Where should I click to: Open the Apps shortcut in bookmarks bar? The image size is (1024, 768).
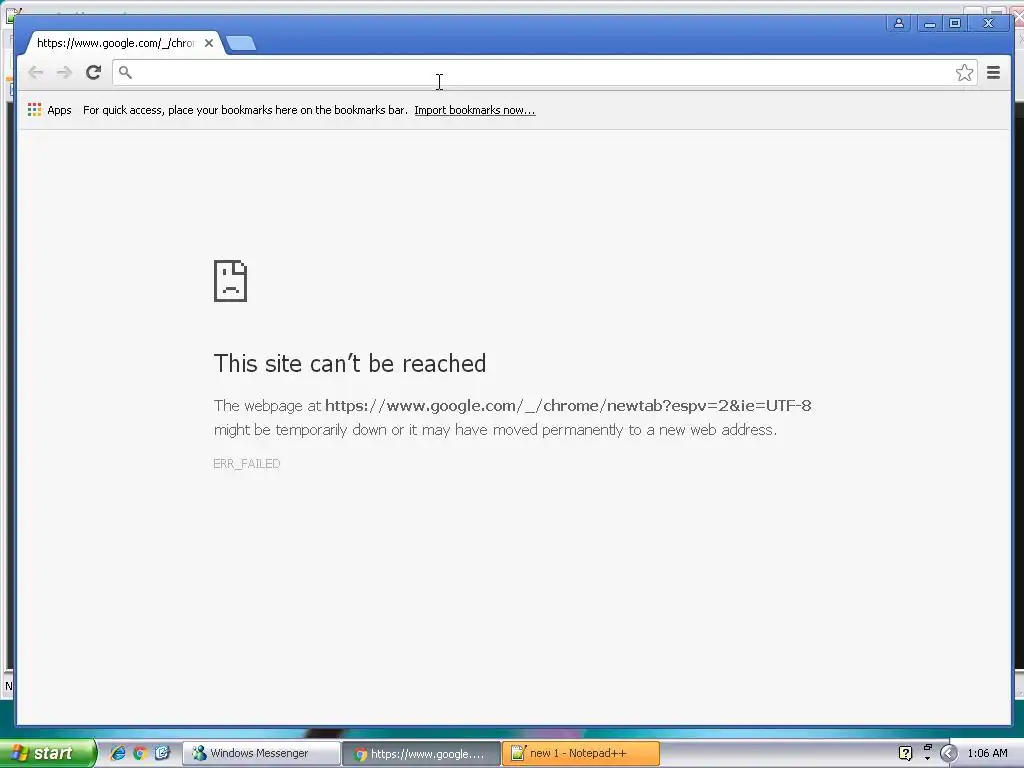pos(50,110)
